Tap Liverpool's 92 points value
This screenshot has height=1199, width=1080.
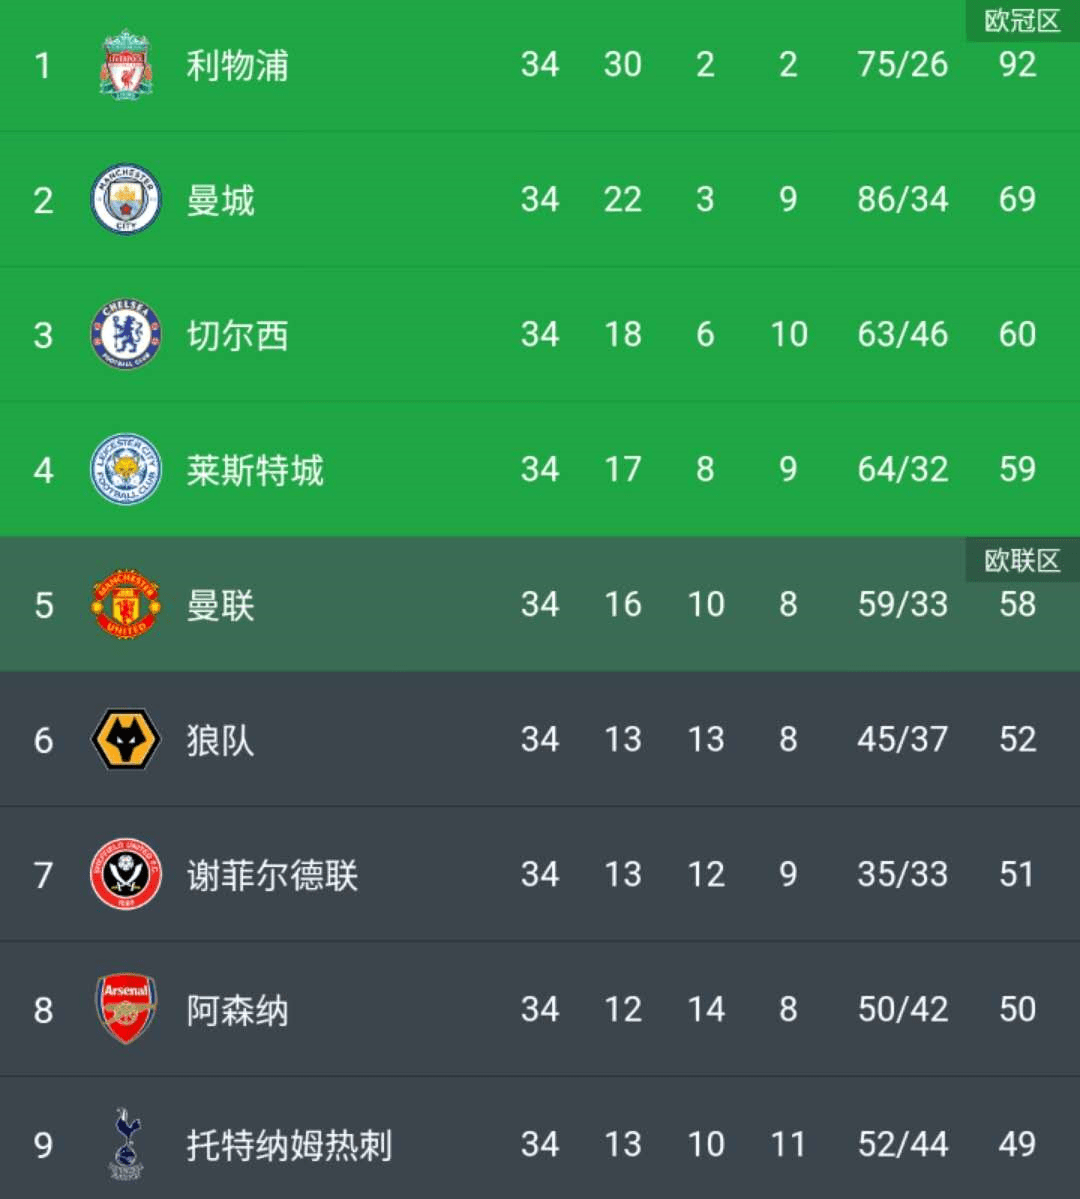pos(1017,65)
